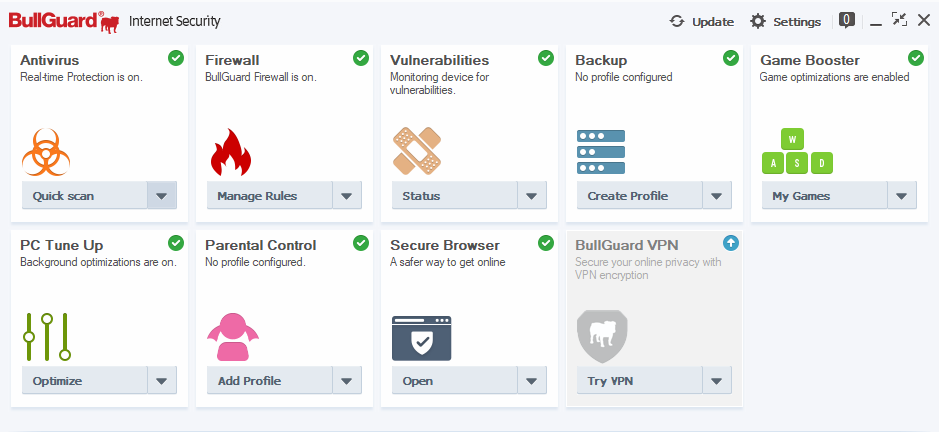Expand the Quick scan dropdown arrow
Image resolution: width=939 pixels, height=432 pixels.
click(162, 196)
